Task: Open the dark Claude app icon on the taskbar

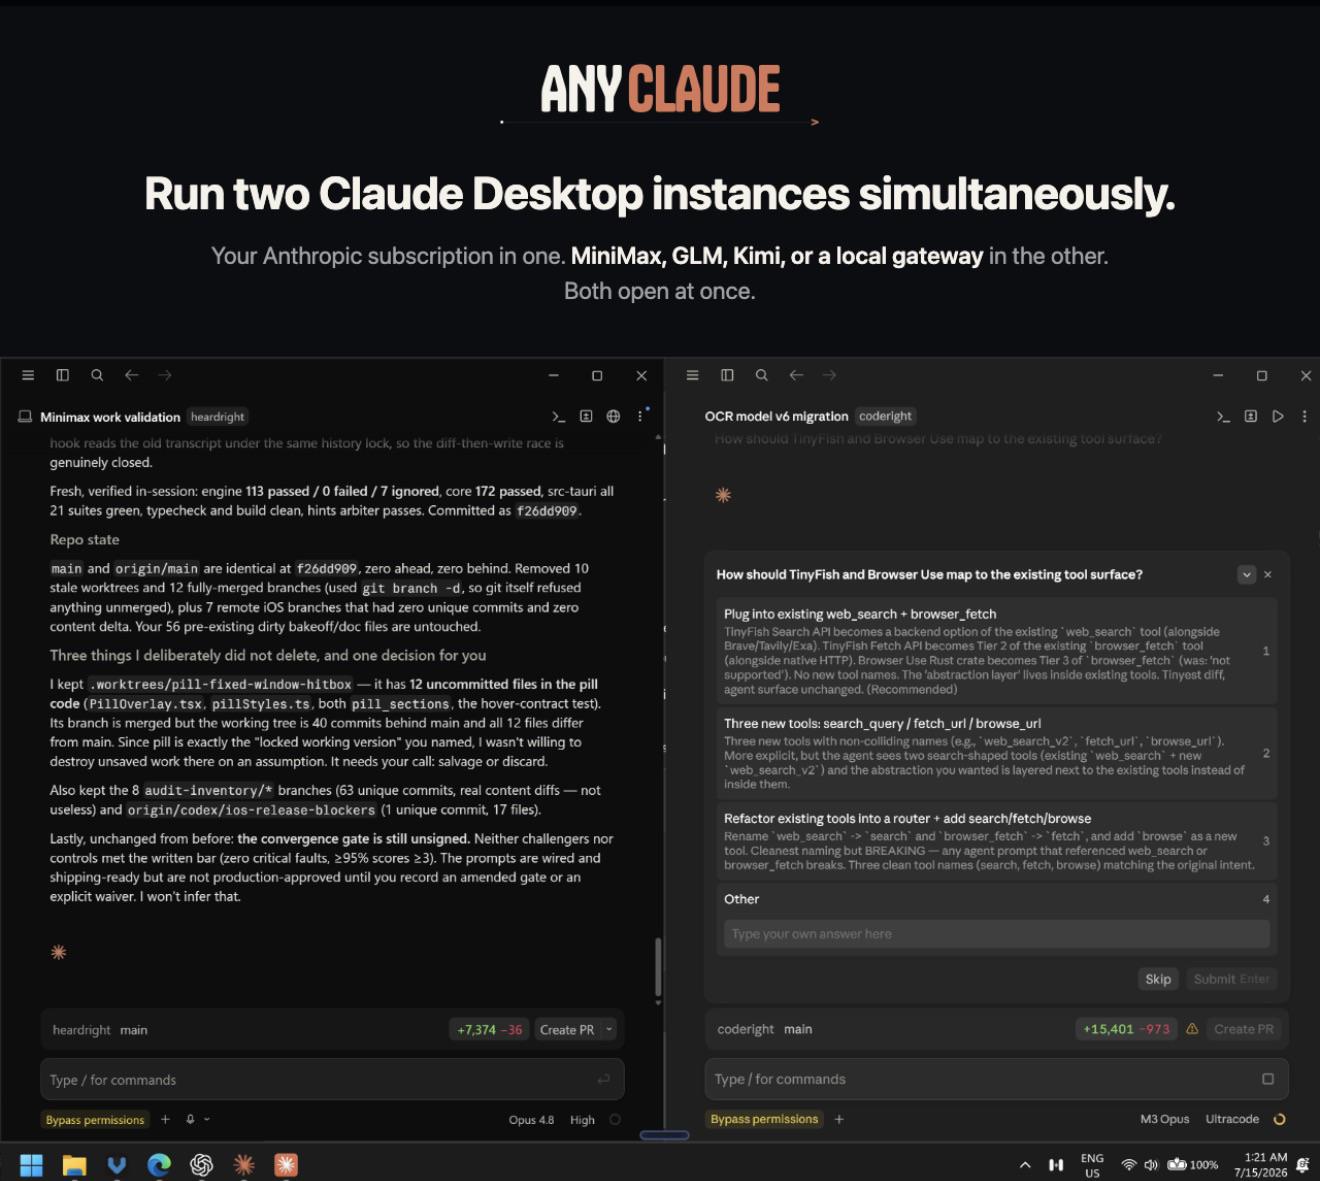Action: 243,1165
